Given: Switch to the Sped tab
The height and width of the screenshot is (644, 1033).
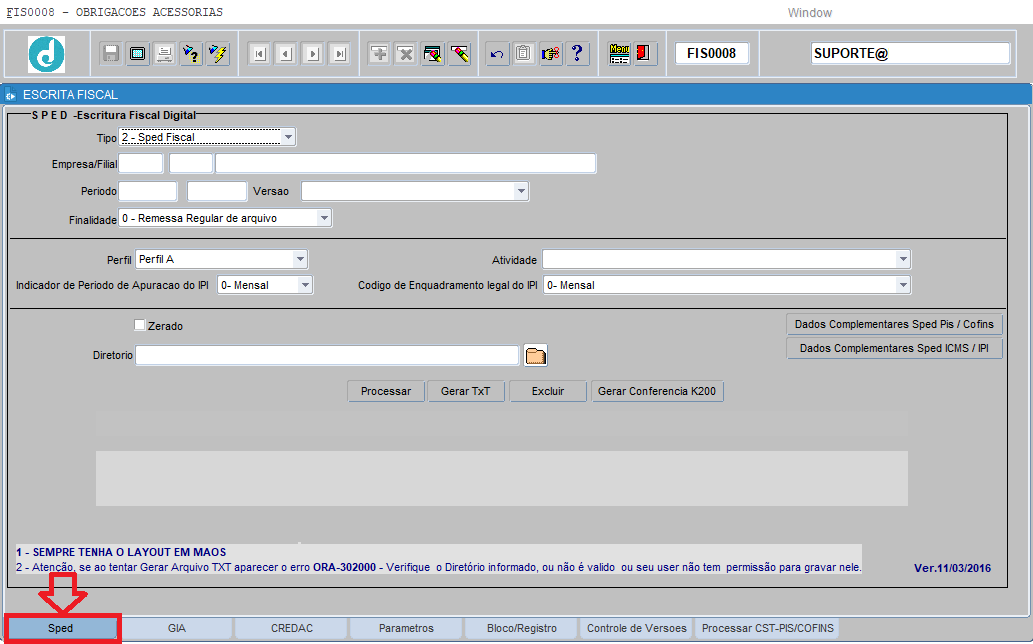Looking at the screenshot, I should pyautogui.click(x=61, y=628).
